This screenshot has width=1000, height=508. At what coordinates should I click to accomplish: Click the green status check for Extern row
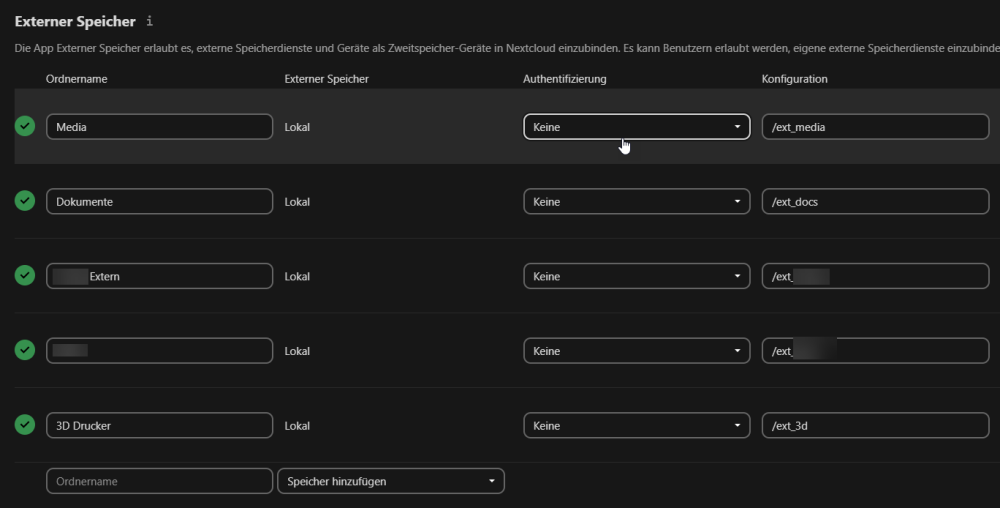[25, 275]
